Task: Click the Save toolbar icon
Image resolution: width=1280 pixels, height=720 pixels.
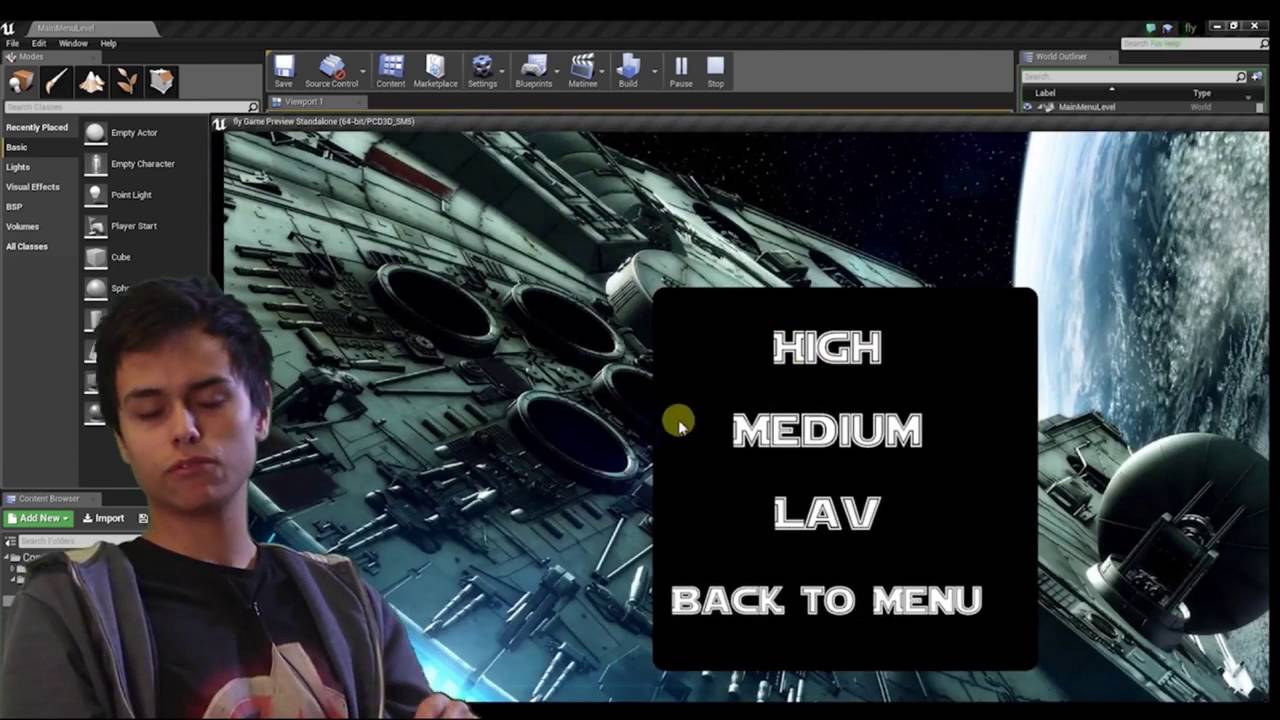Action: [284, 67]
